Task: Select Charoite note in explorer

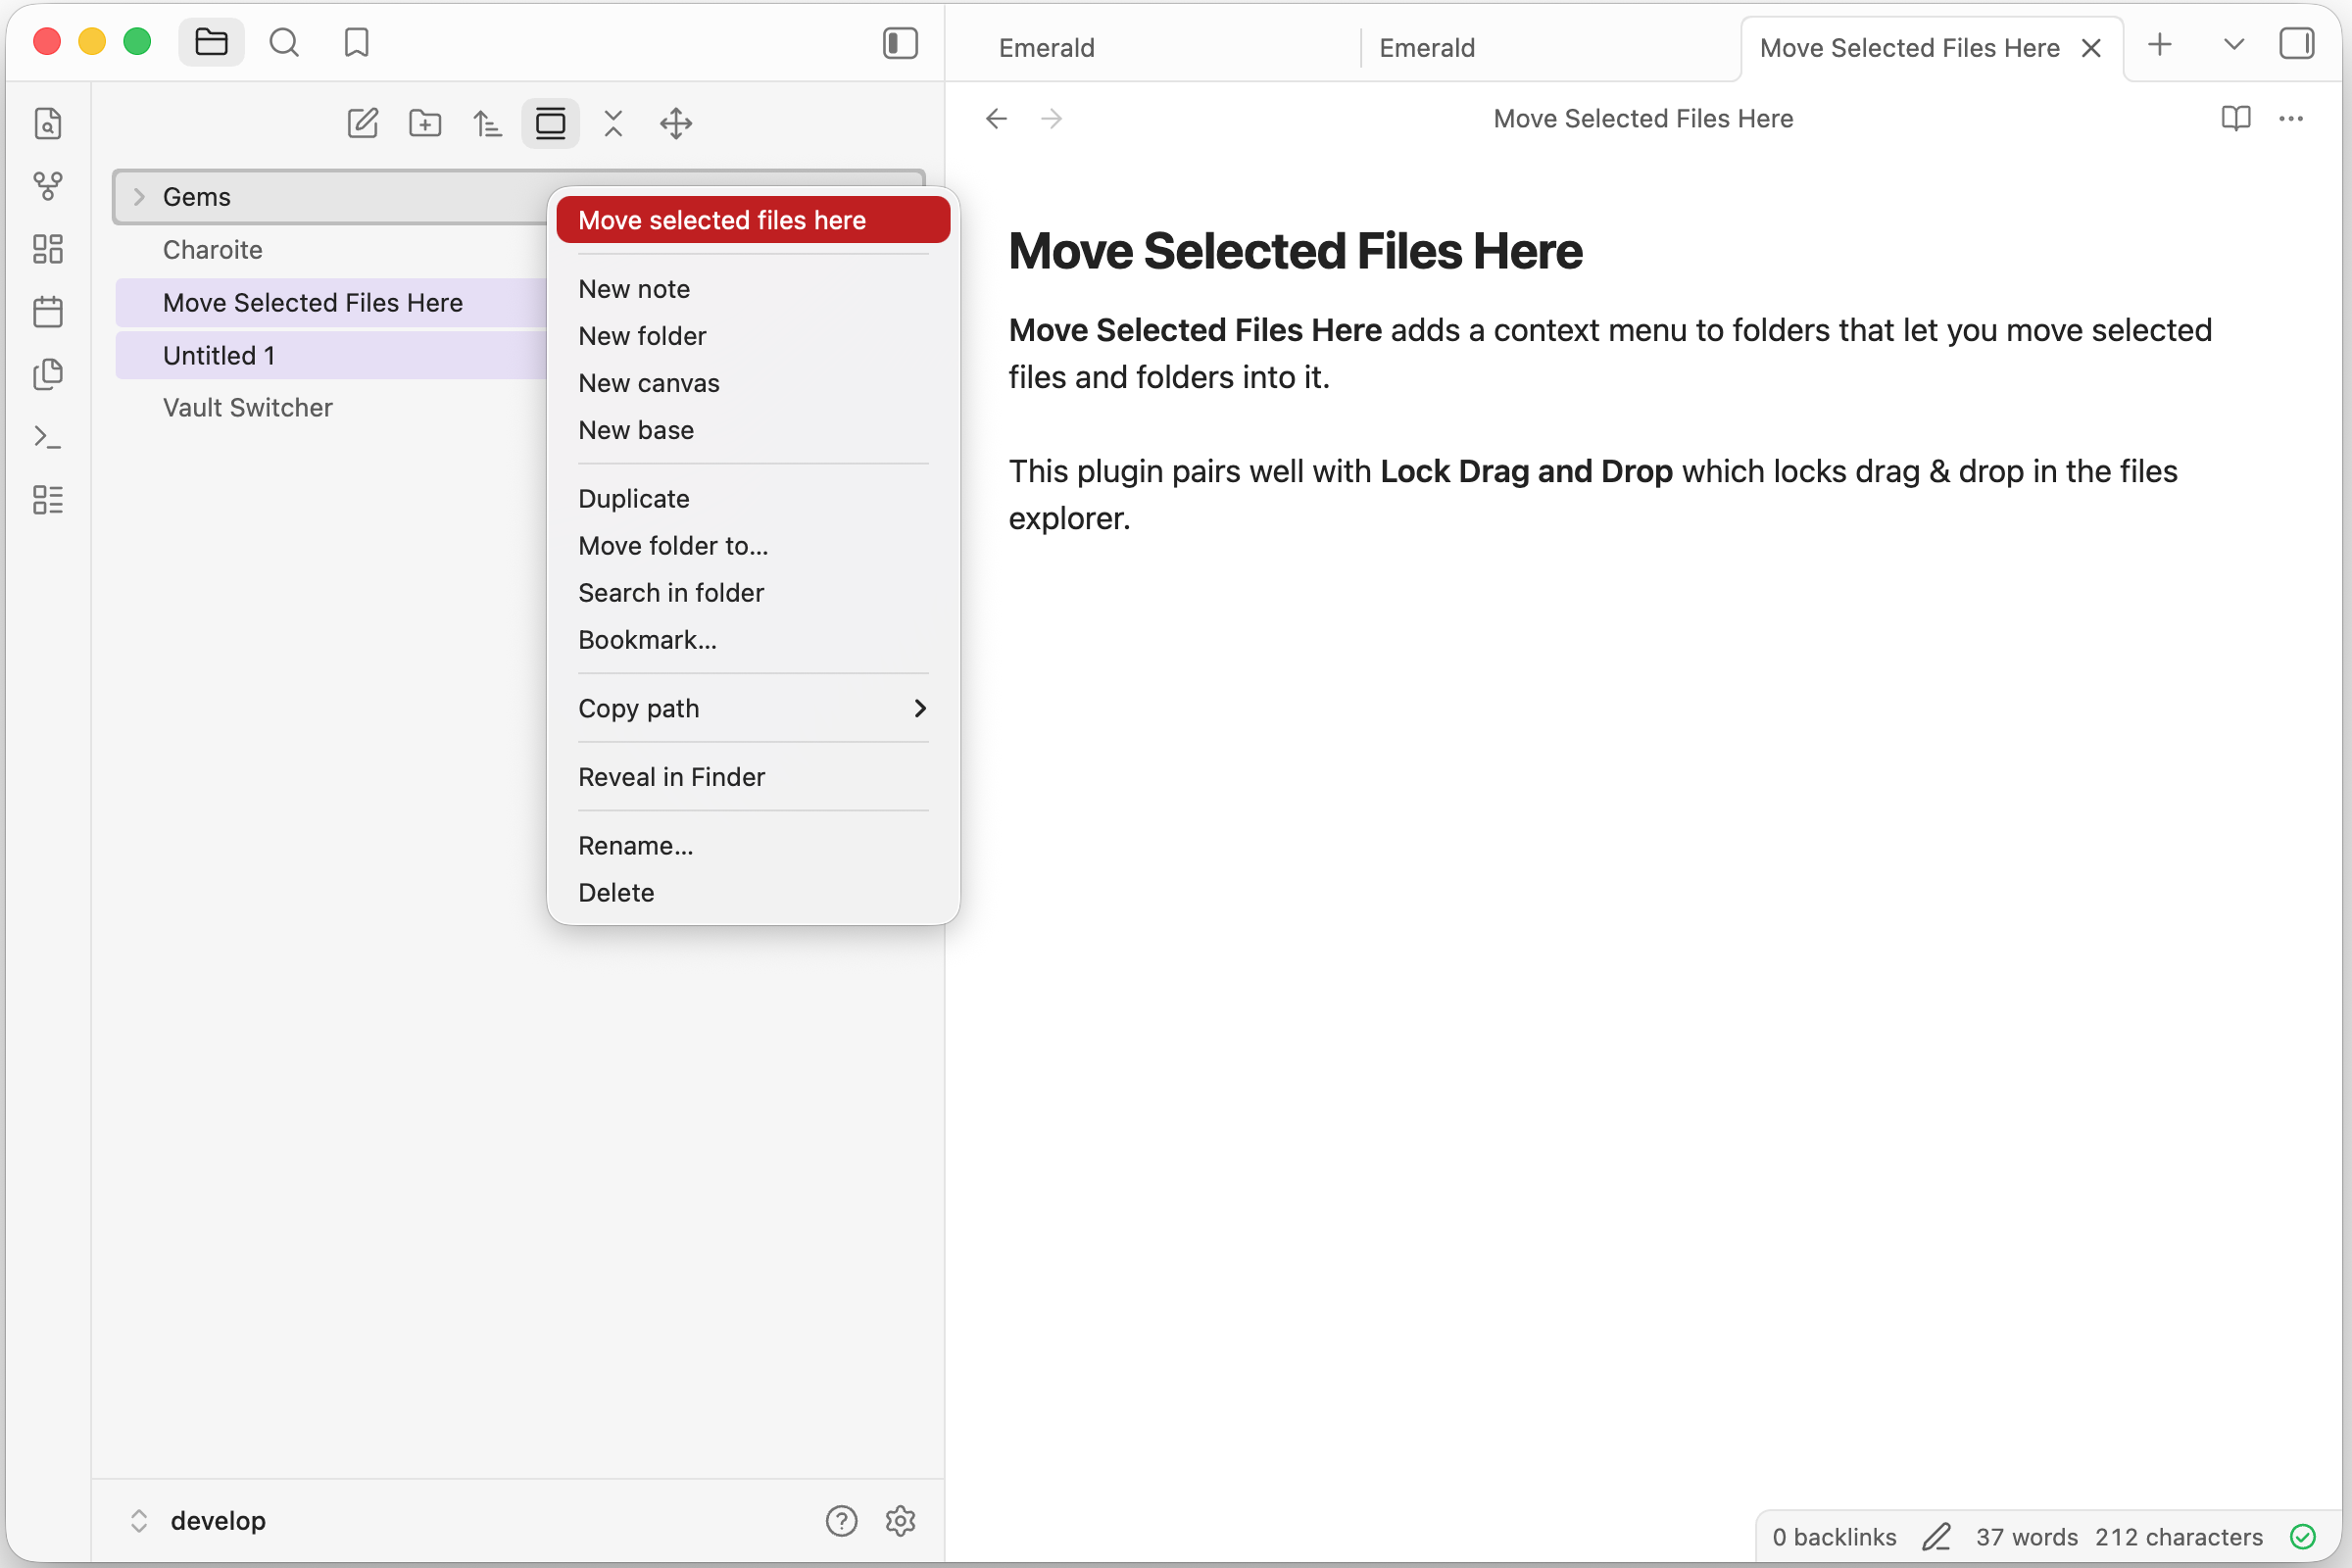Action: 330,250
